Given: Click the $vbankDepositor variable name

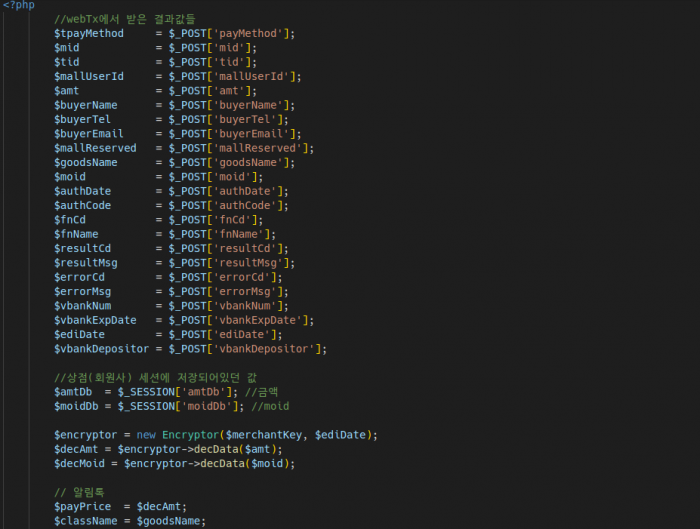Looking at the screenshot, I should click(101, 349).
